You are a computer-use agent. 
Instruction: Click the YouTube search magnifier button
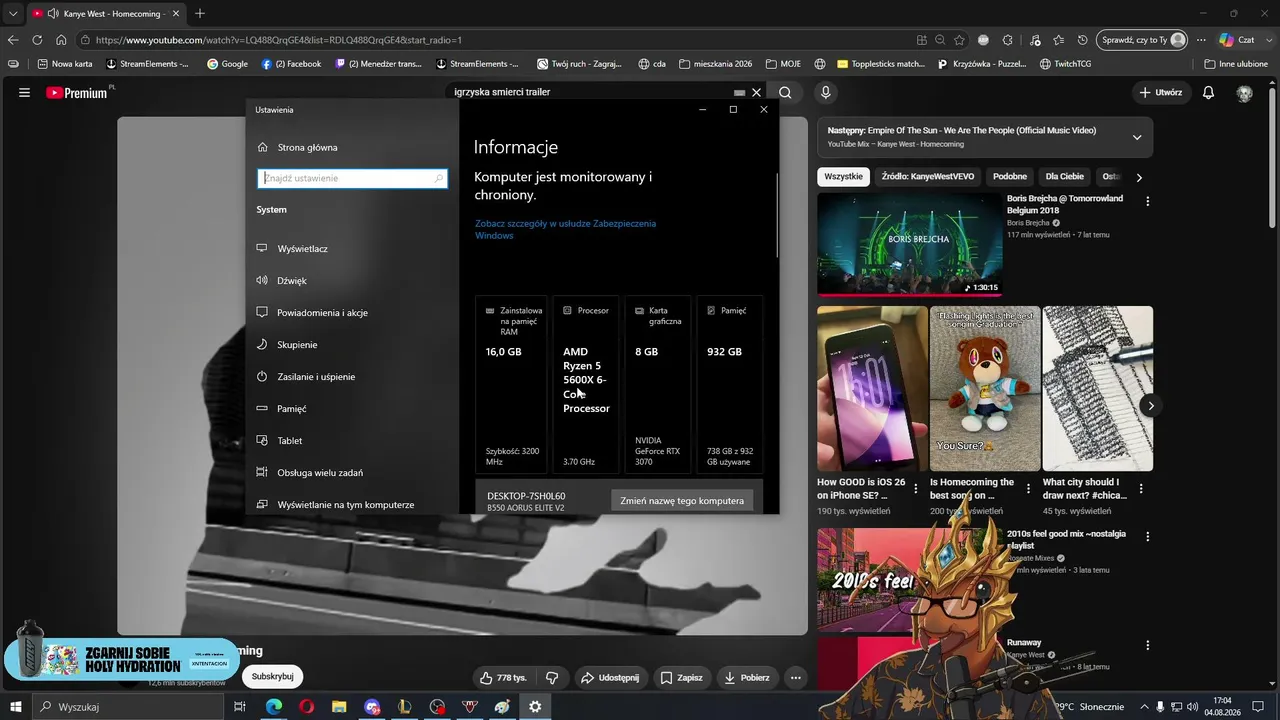[x=785, y=93]
